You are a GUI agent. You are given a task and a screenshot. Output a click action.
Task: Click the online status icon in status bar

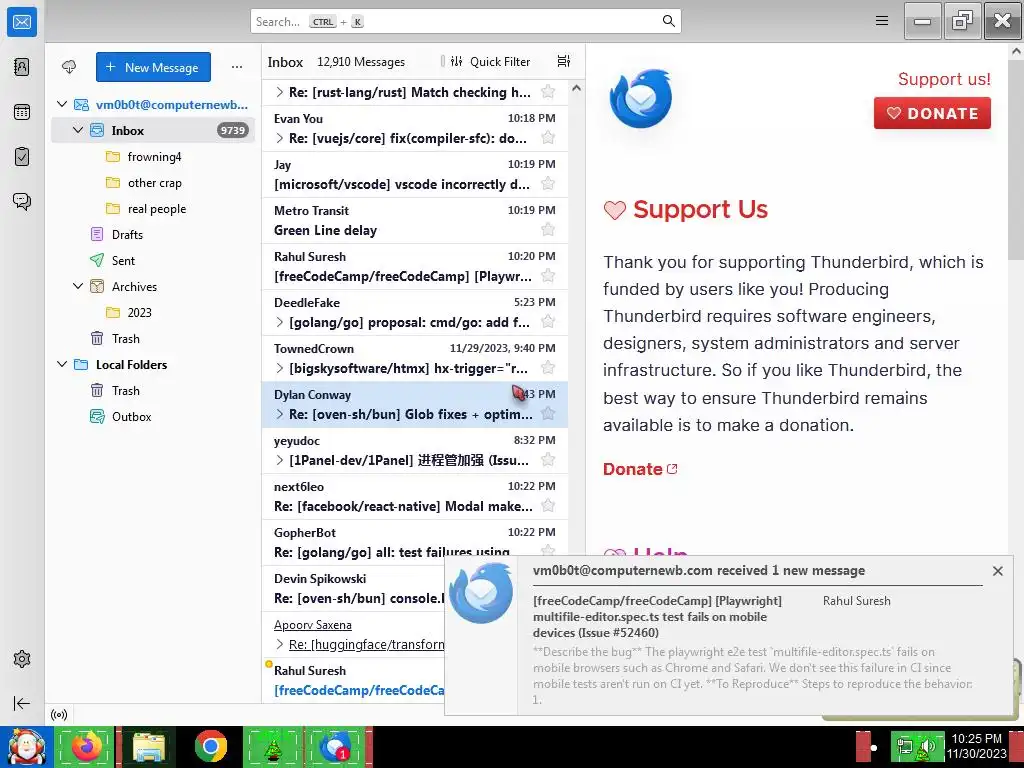tap(59, 714)
